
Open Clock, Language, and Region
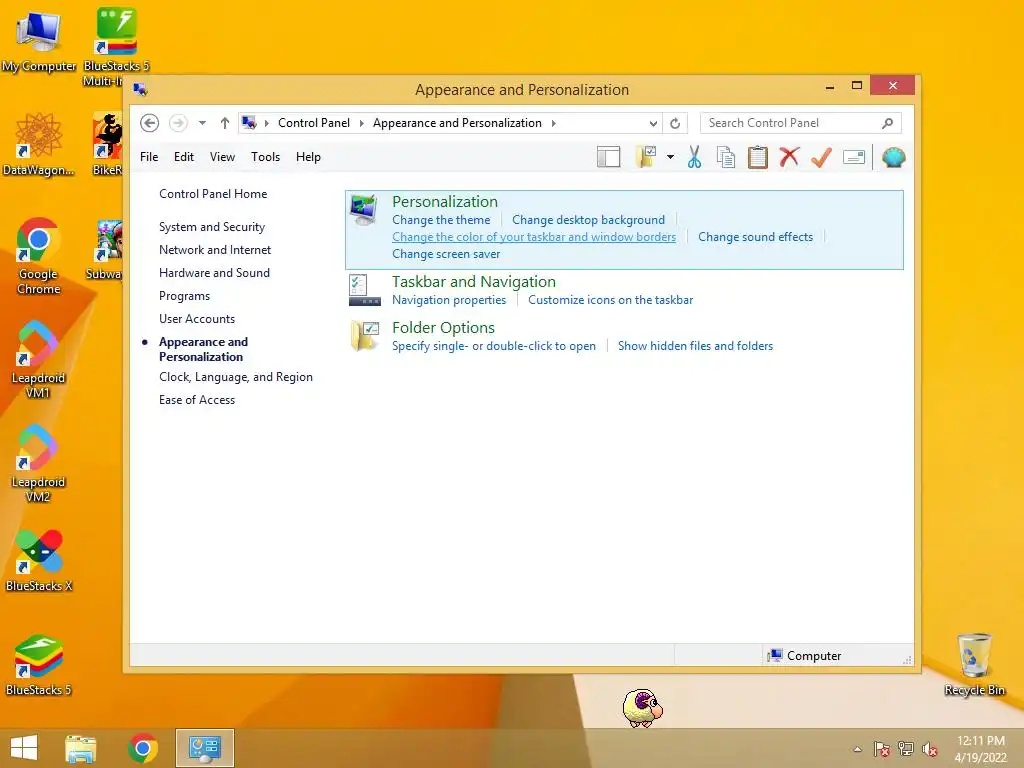tap(236, 377)
